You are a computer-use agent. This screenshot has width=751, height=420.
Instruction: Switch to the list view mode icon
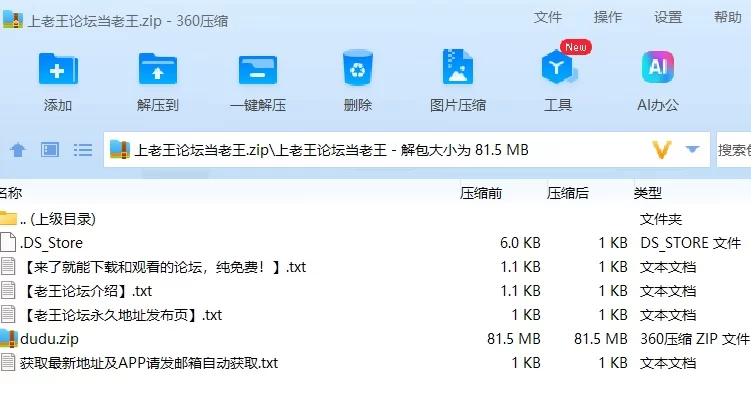[x=83, y=150]
